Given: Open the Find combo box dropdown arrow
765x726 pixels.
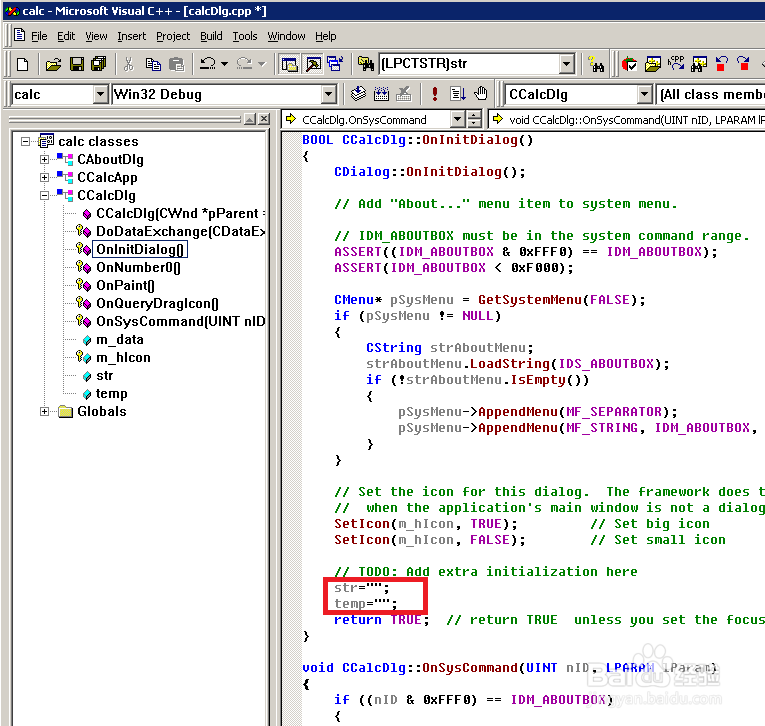Looking at the screenshot, I should pos(566,64).
